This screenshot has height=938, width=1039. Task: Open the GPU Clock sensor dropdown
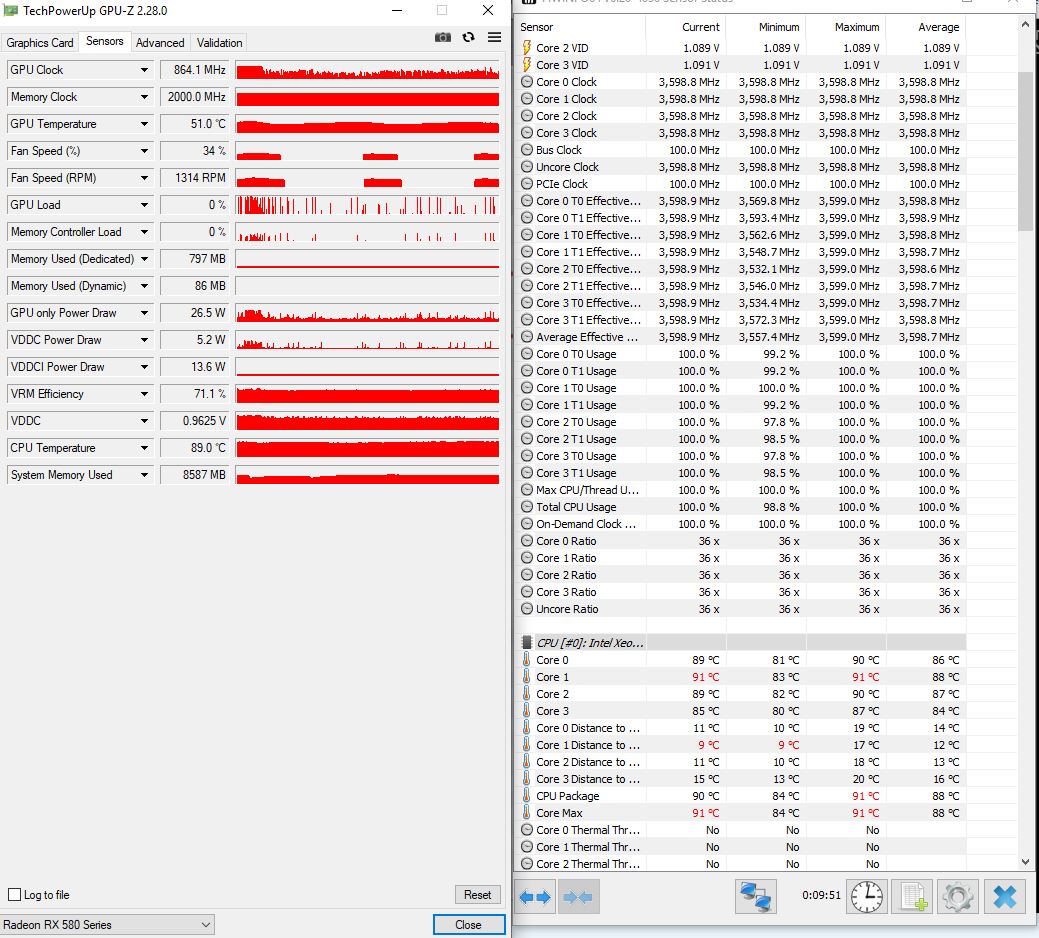[144, 70]
